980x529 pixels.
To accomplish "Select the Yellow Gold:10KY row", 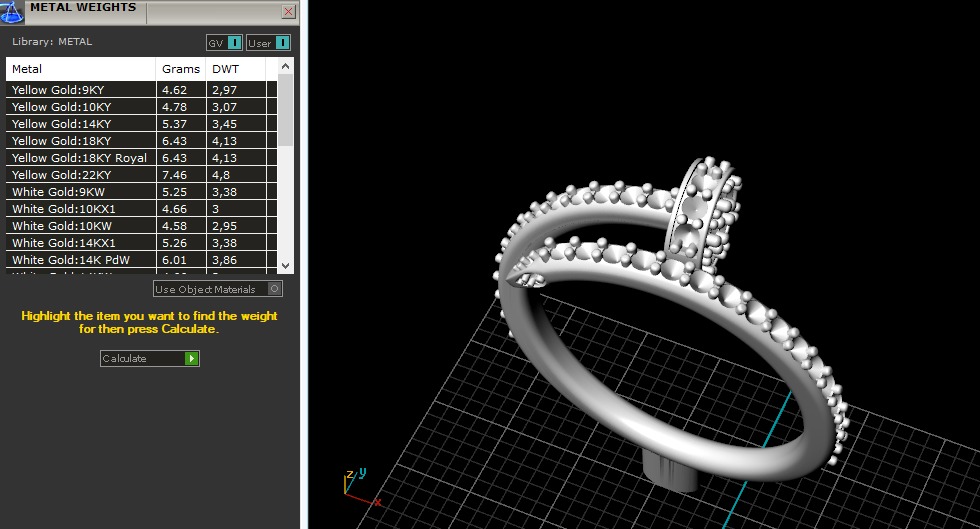I will 141,107.
